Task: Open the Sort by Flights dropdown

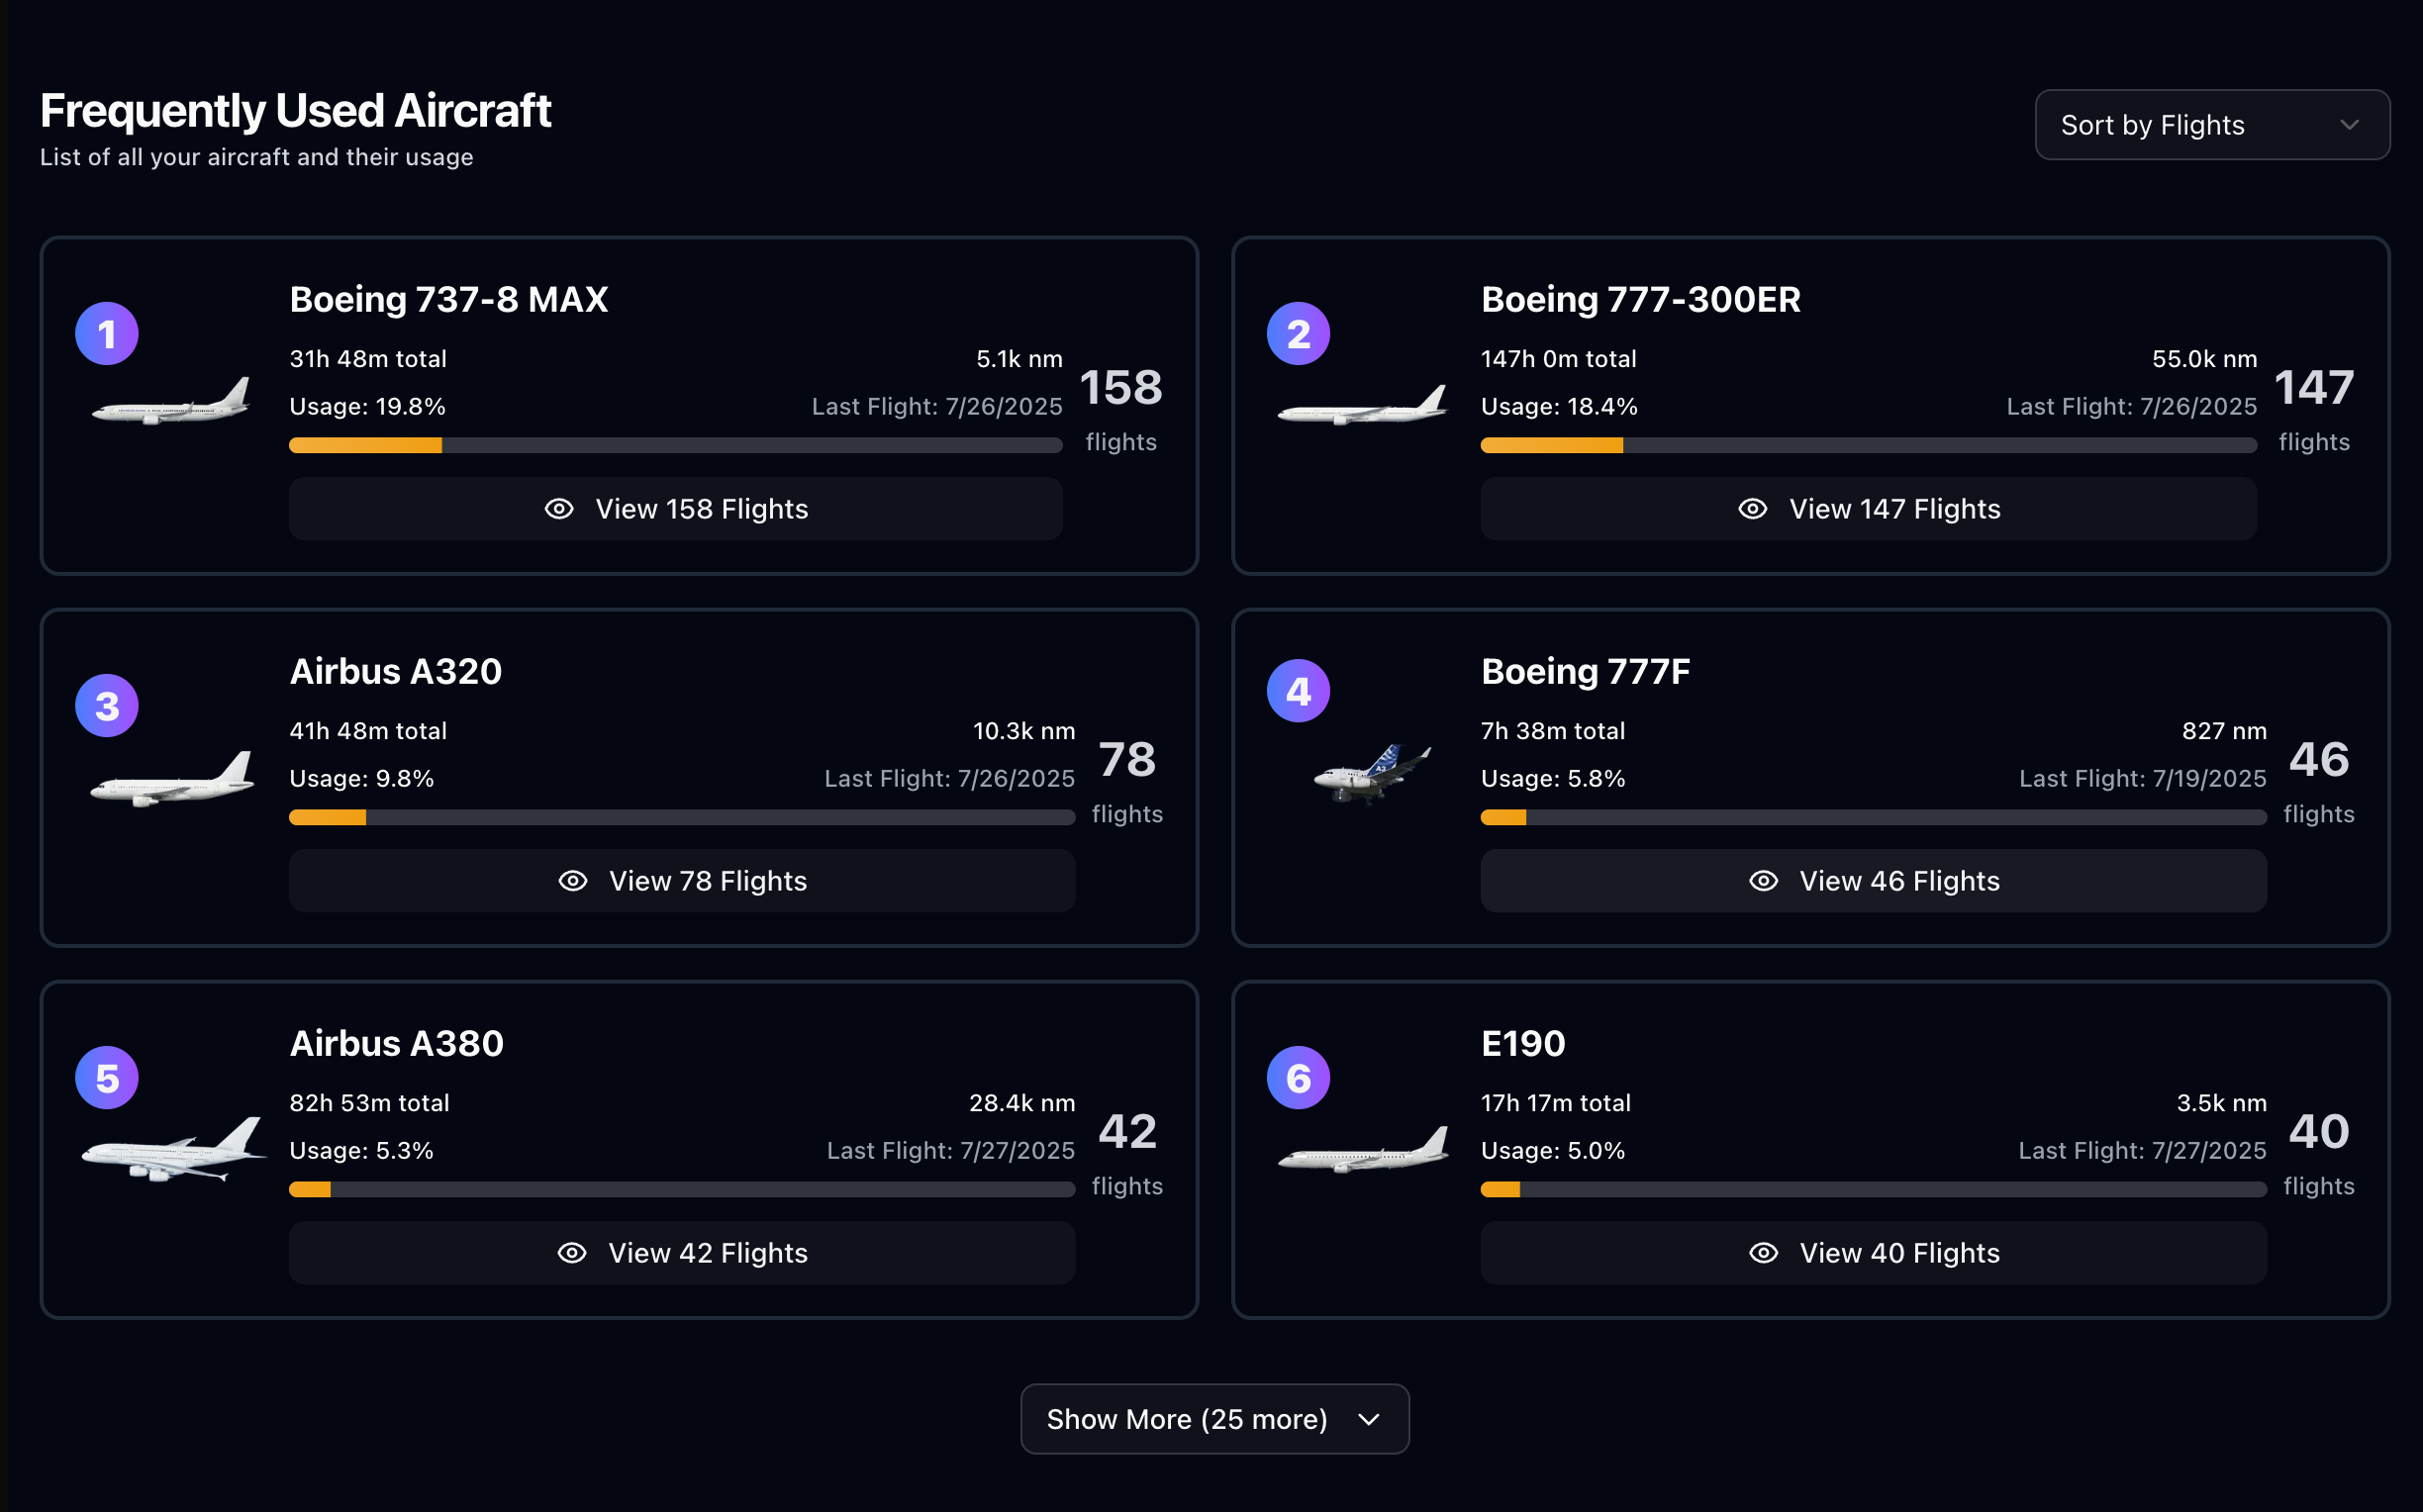Action: pyautogui.click(x=2211, y=125)
